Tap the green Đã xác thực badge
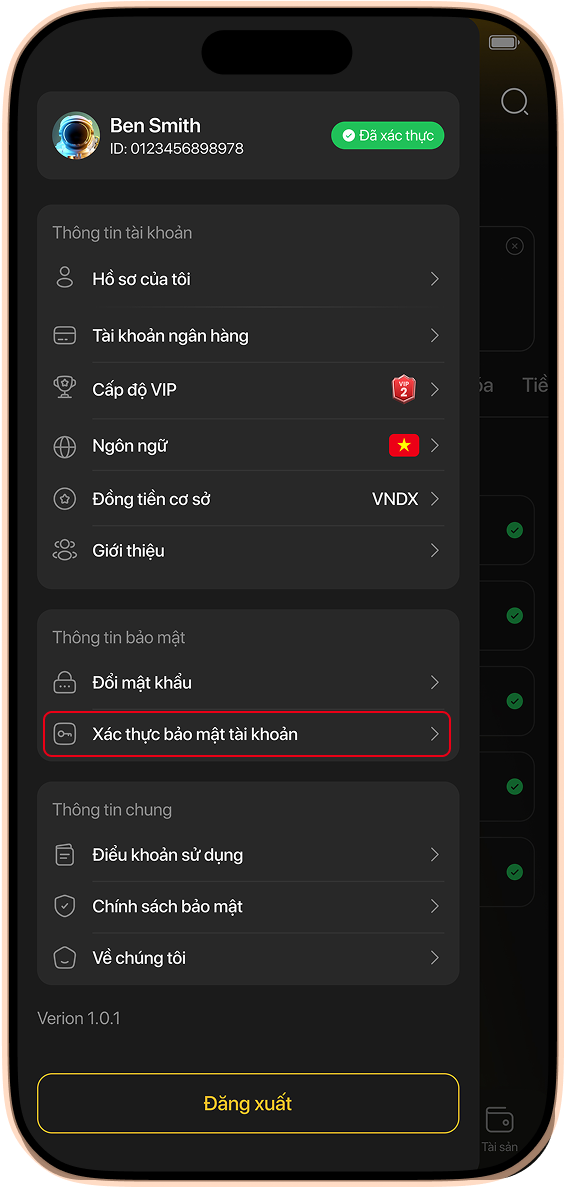Screen dimensions: 564x1187 388,136
